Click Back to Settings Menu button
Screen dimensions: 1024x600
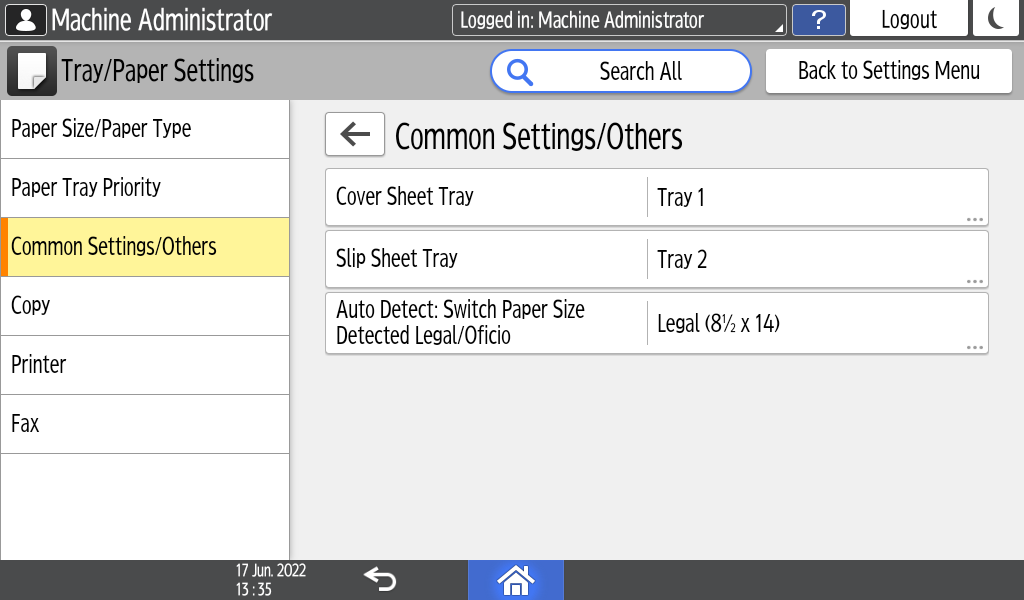(888, 71)
